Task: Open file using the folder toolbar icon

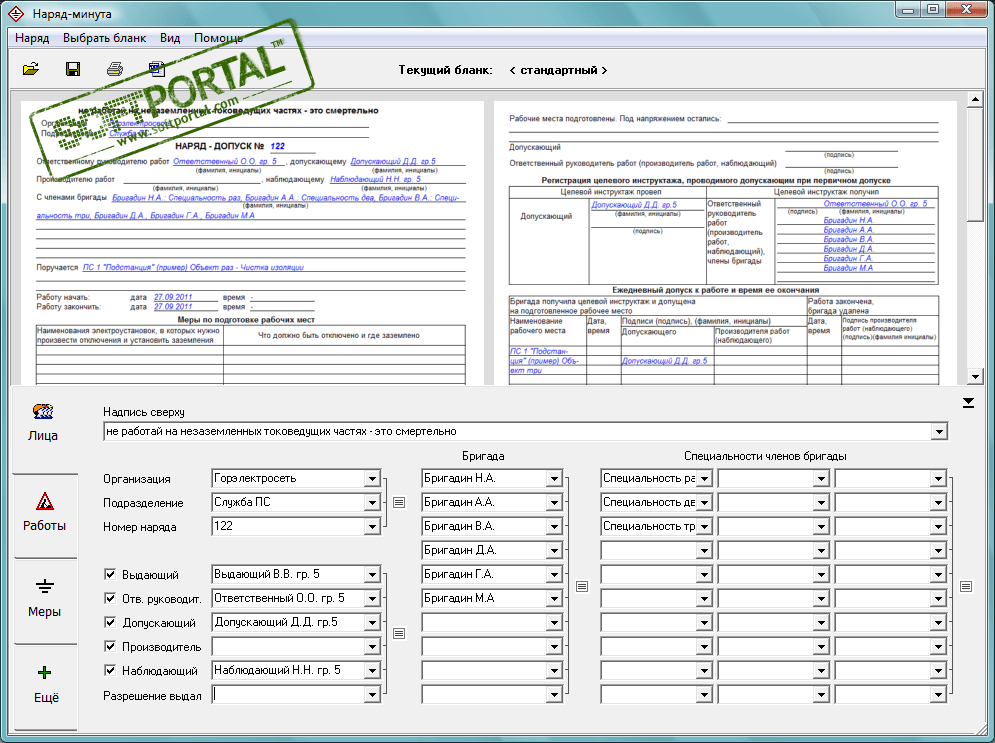Action: point(30,69)
